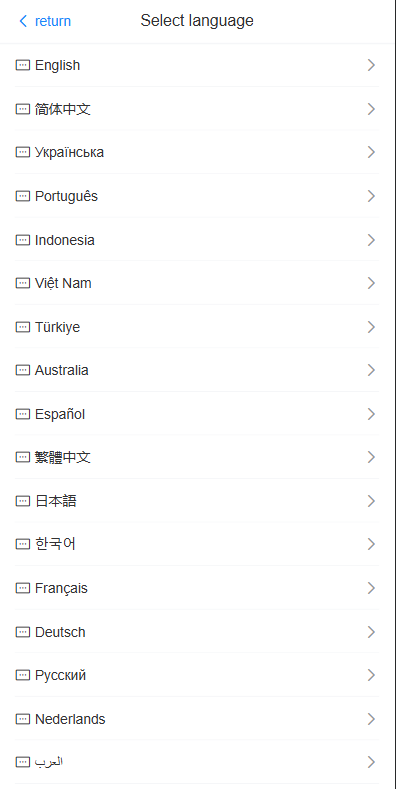
Task: Pick 繁體中文 language entry
Action: click(197, 457)
